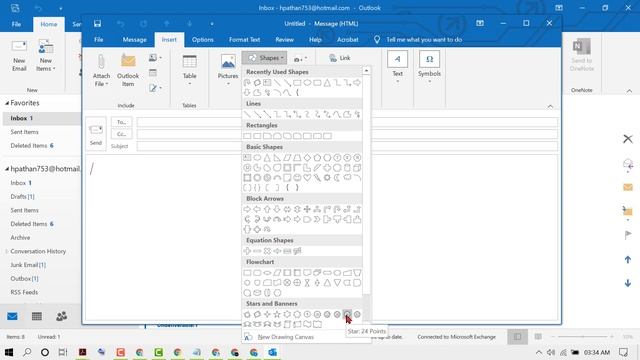Choose the Diamond basic shape

pyautogui.click(x=307, y=158)
